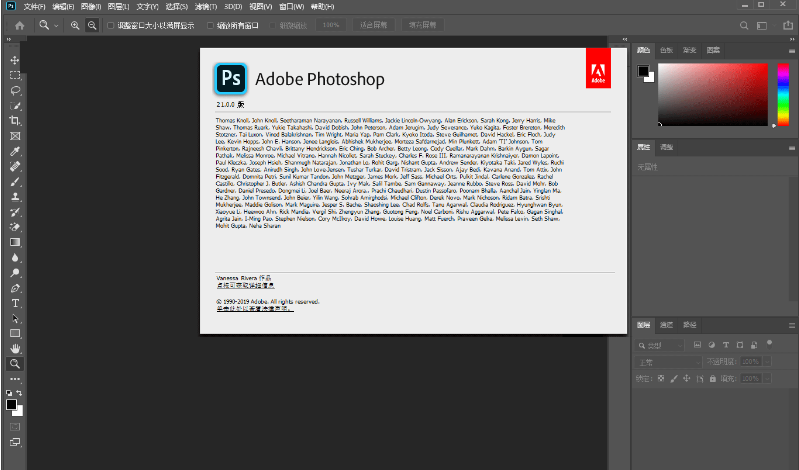Select the Move tool
799x470 pixels.
point(15,60)
